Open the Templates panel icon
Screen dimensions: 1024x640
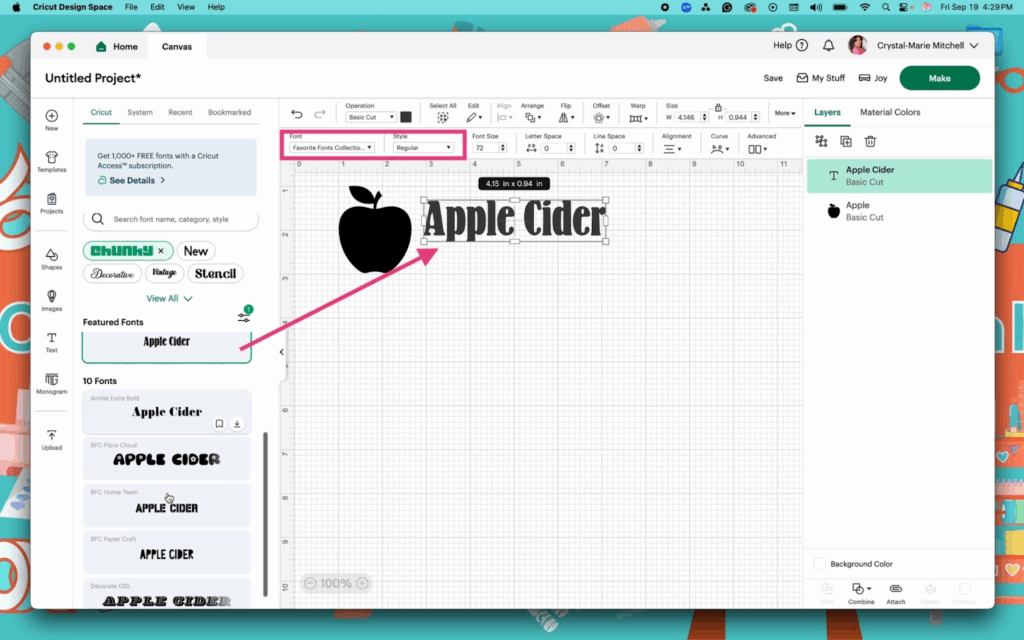[x=51, y=160]
